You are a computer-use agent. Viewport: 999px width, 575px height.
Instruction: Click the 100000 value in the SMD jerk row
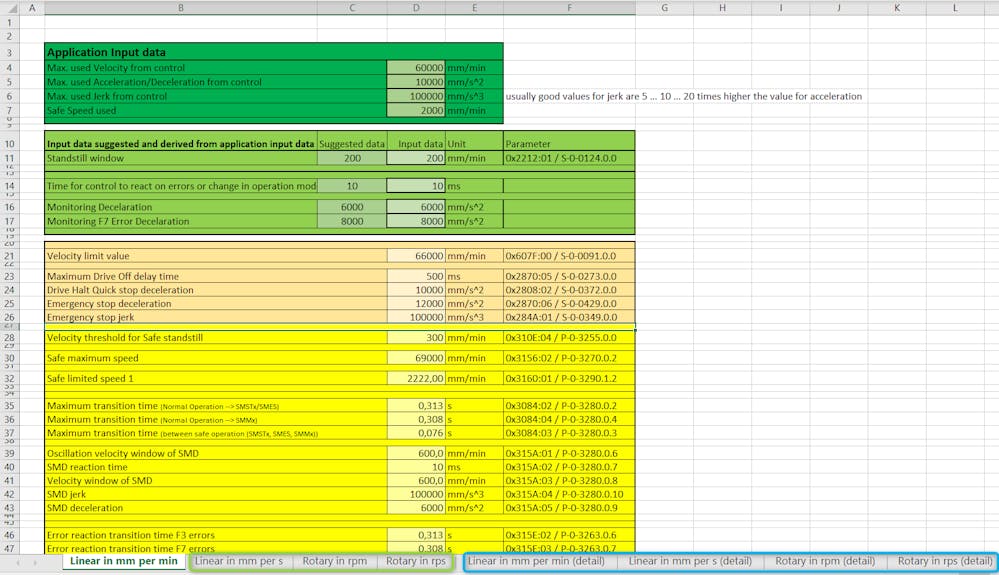tap(416, 494)
